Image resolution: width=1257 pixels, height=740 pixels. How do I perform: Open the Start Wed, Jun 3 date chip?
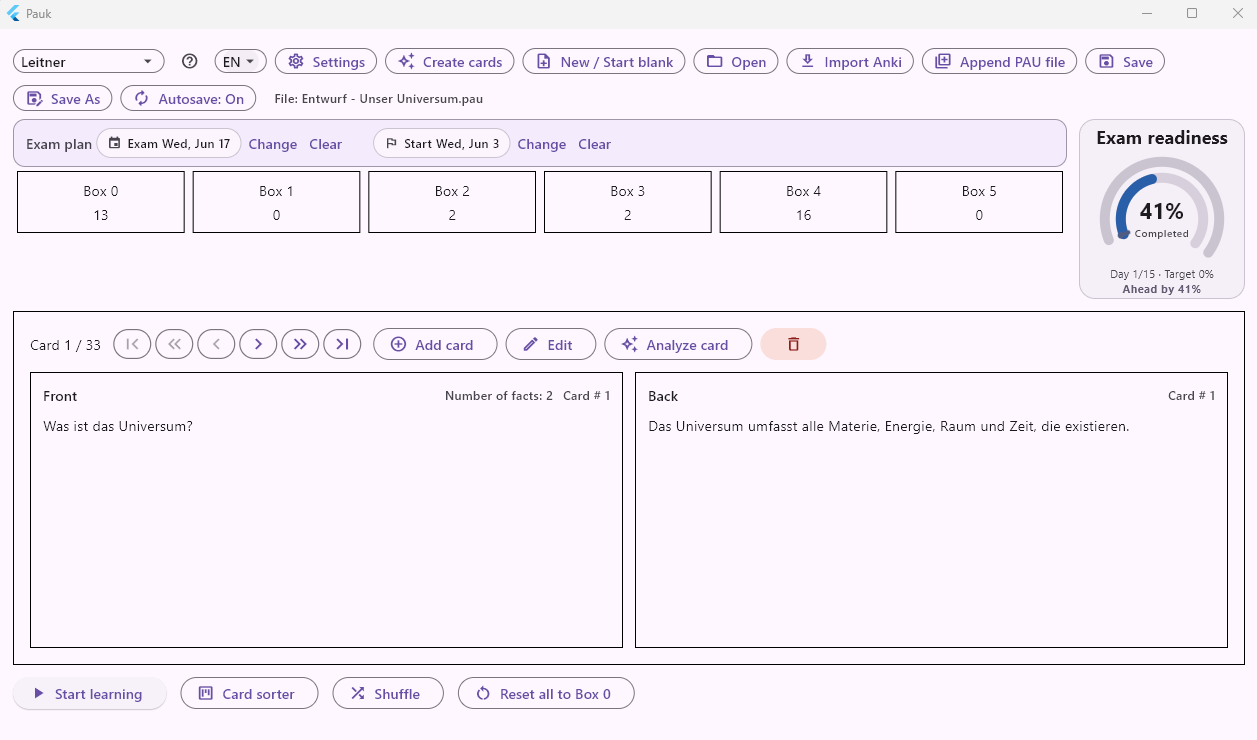tap(442, 143)
